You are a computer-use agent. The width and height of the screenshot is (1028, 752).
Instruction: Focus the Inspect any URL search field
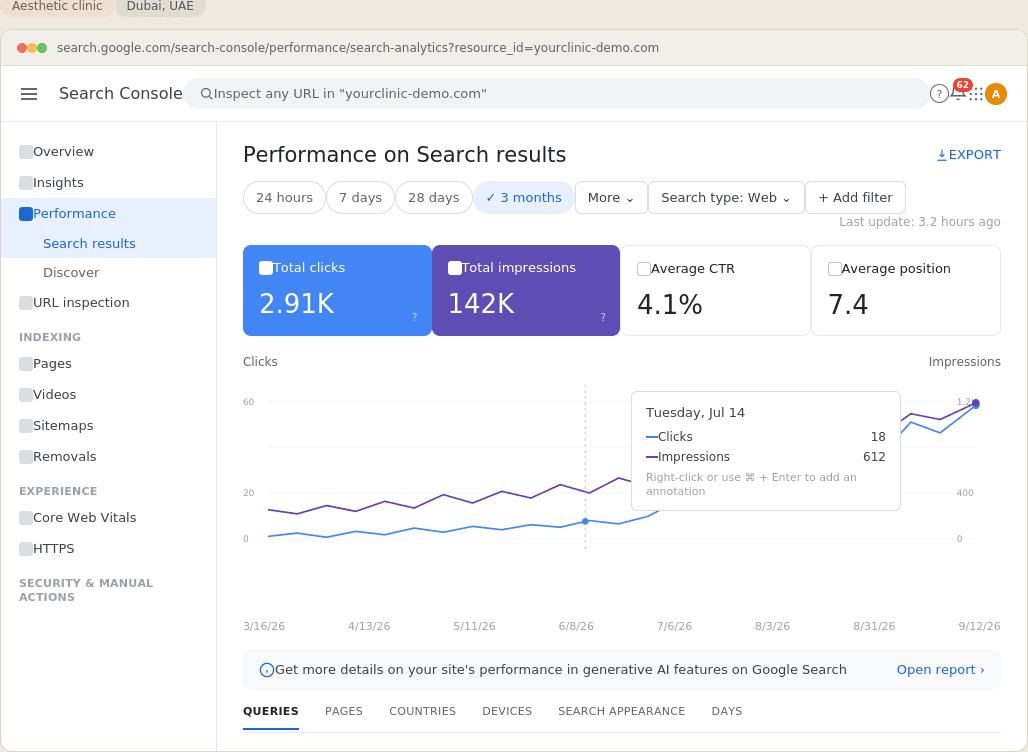[555, 94]
